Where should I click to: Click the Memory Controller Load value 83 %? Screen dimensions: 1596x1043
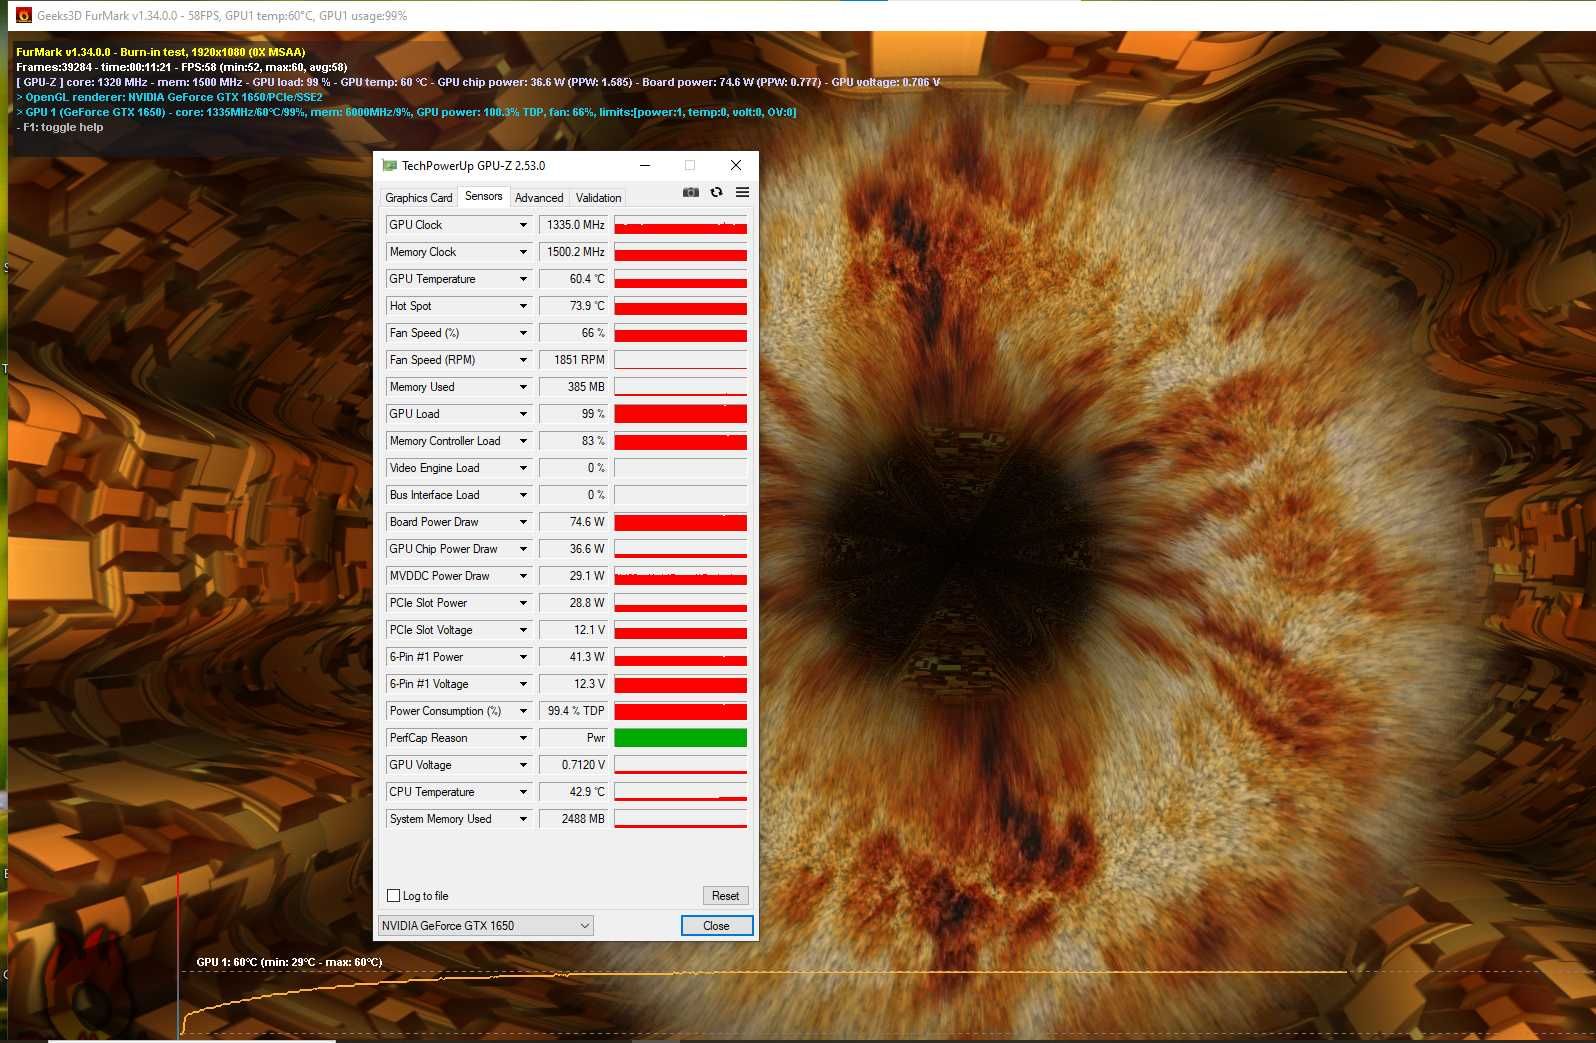tap(574, 441)
